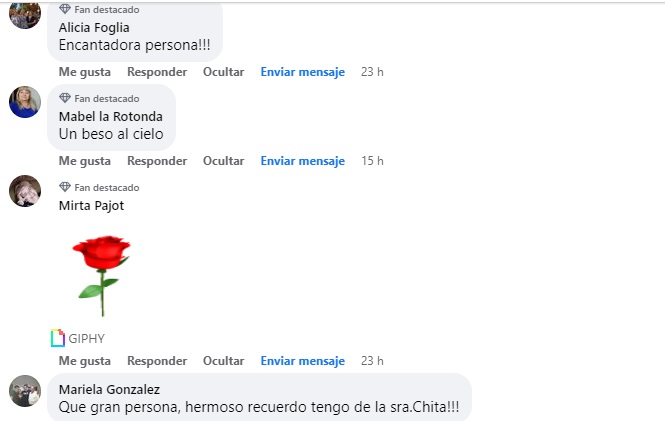Like Mirta Pajot's rose comment

(x=85, y=361)
